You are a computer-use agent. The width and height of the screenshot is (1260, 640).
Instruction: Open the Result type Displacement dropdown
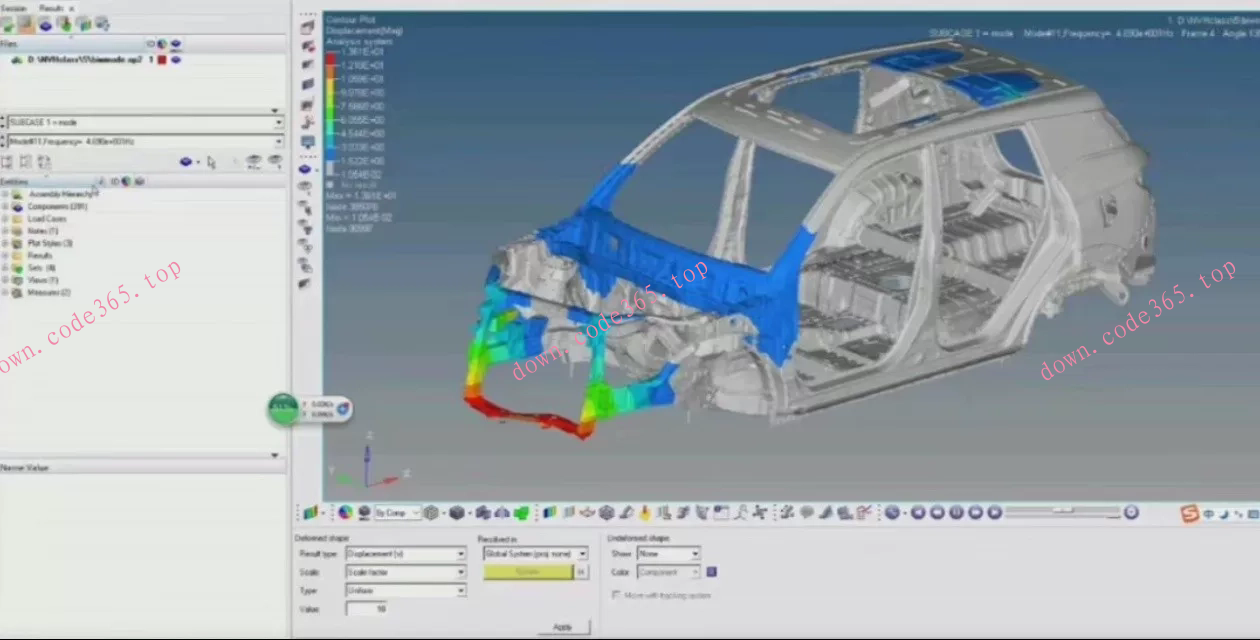pyautogui.click(x=460, y=553)
